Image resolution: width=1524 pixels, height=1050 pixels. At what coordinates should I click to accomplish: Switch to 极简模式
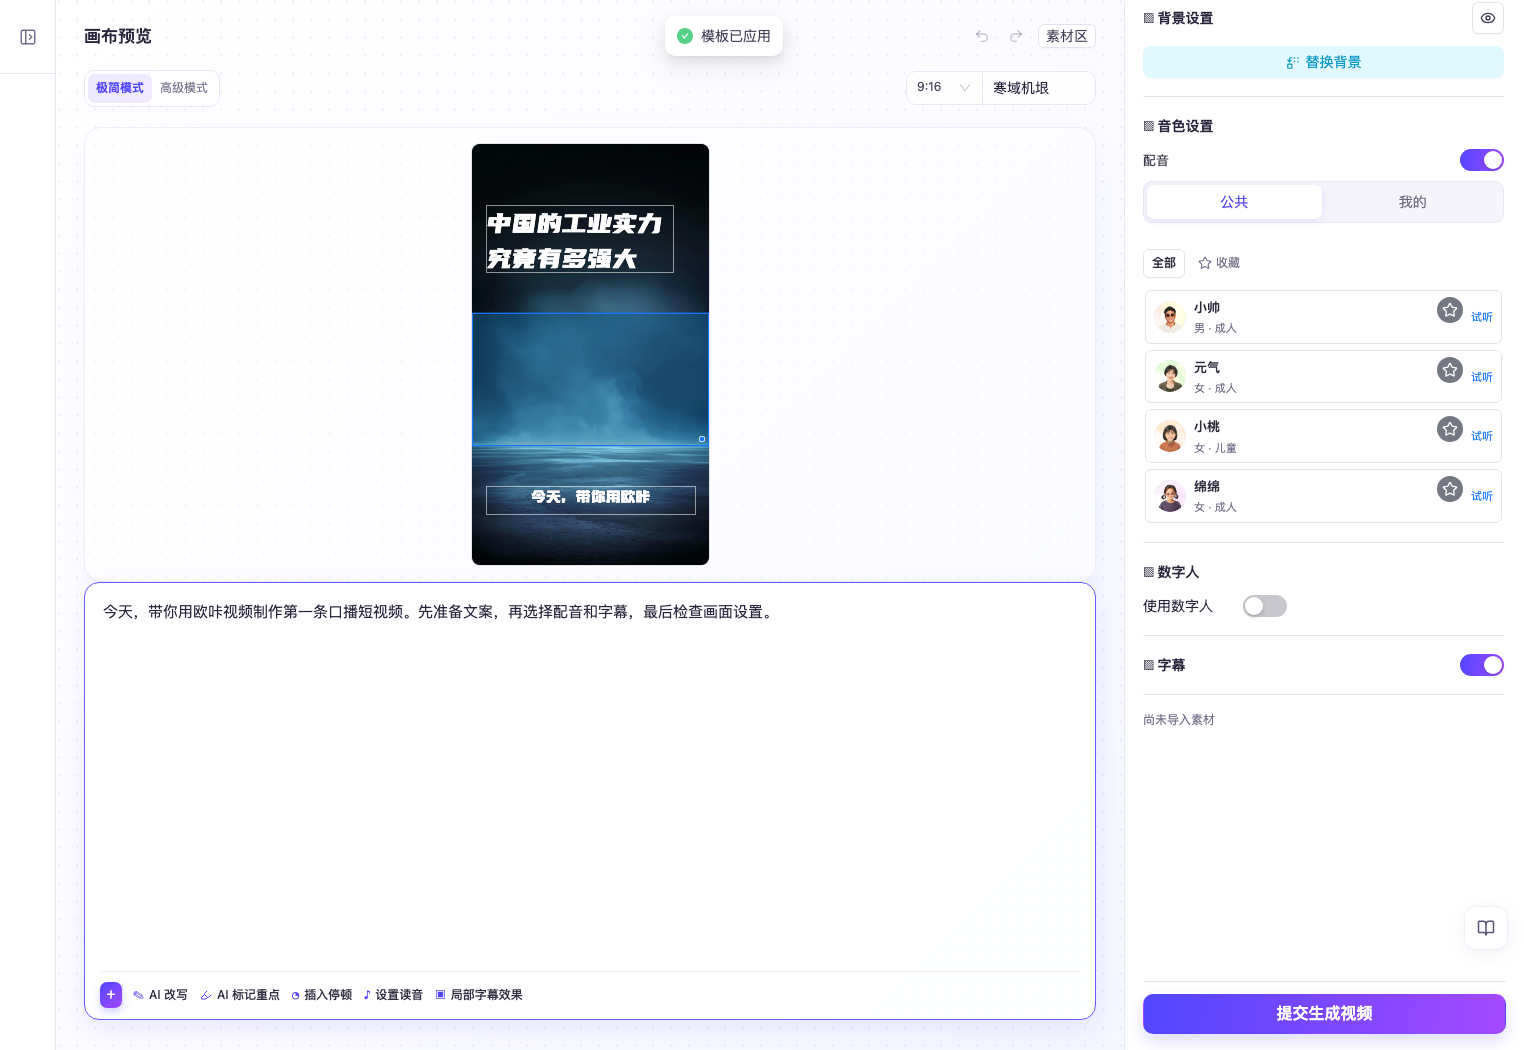[120, 88]
